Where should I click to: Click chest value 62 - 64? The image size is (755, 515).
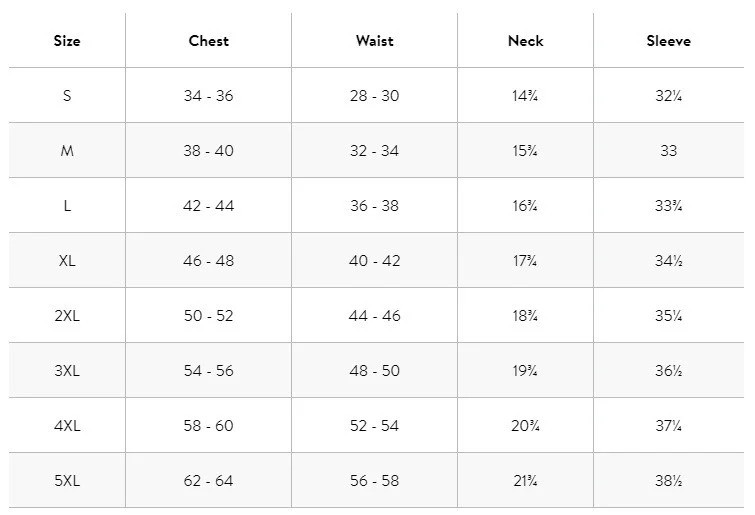(208, 481)
